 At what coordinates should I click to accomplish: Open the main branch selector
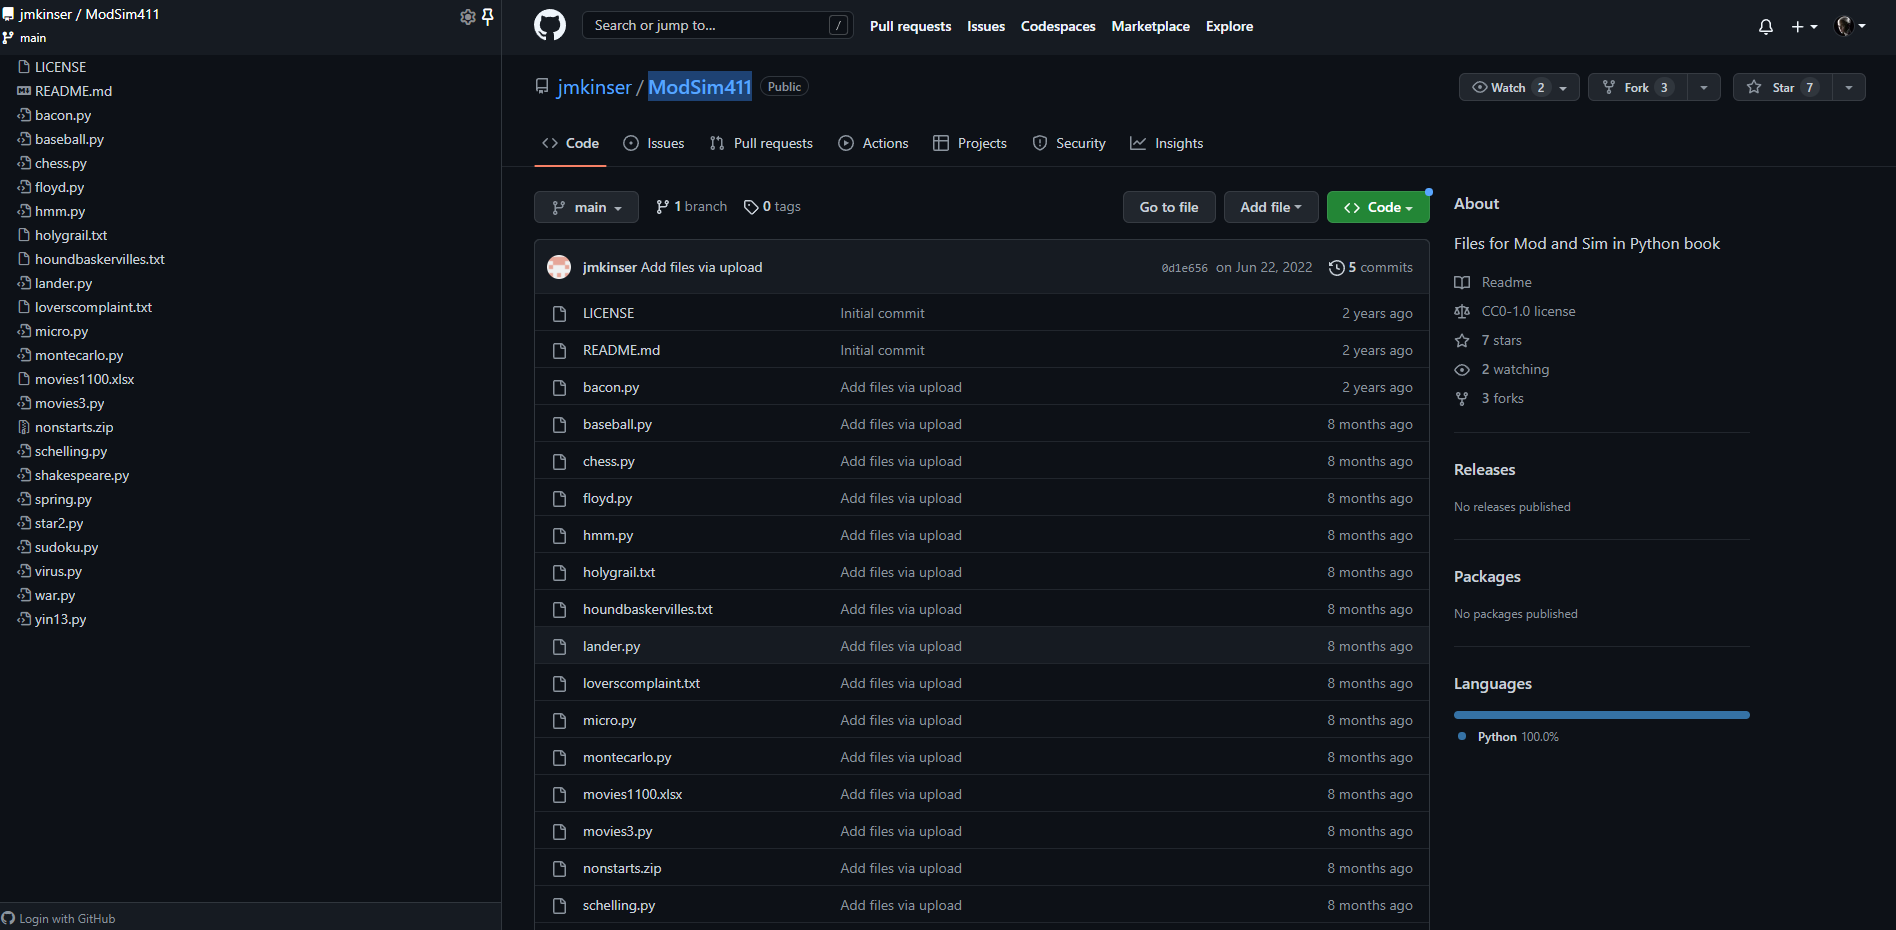pyautogui.click(x=586, y=207)
